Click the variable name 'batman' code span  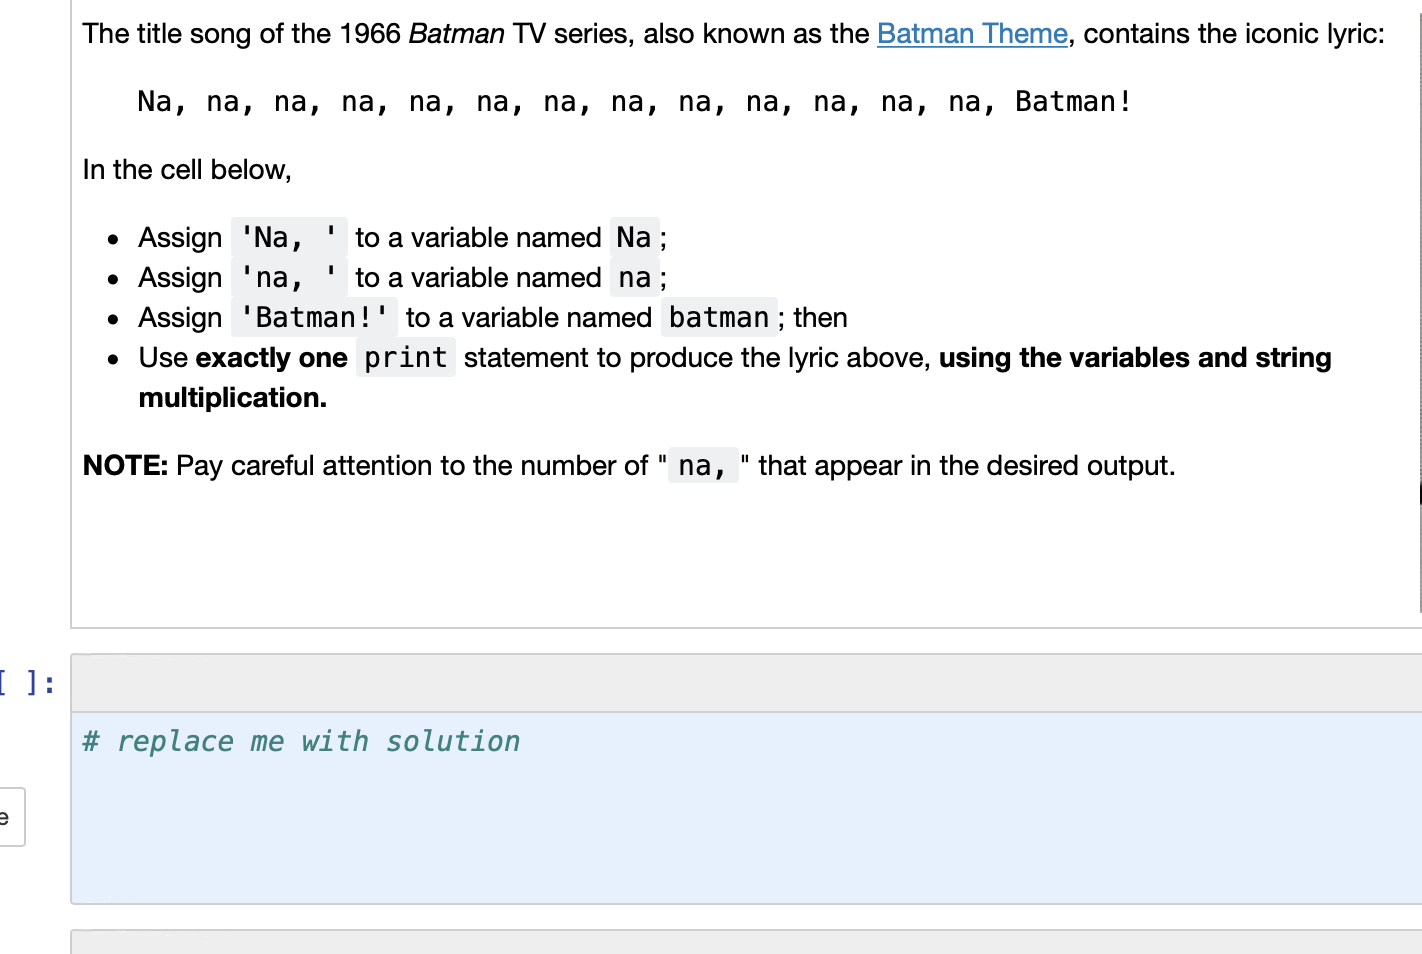point(718,317)
